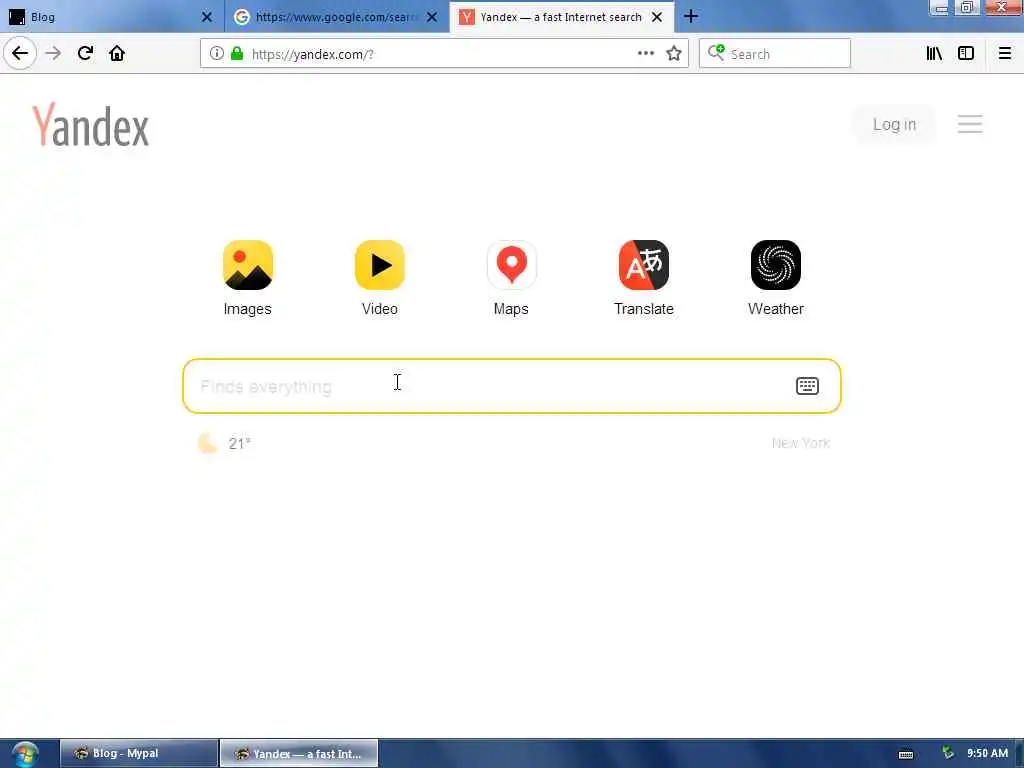This screenshot has width=1024, height=768.
Task: Switch to the Blog tab
Action: 112,17
